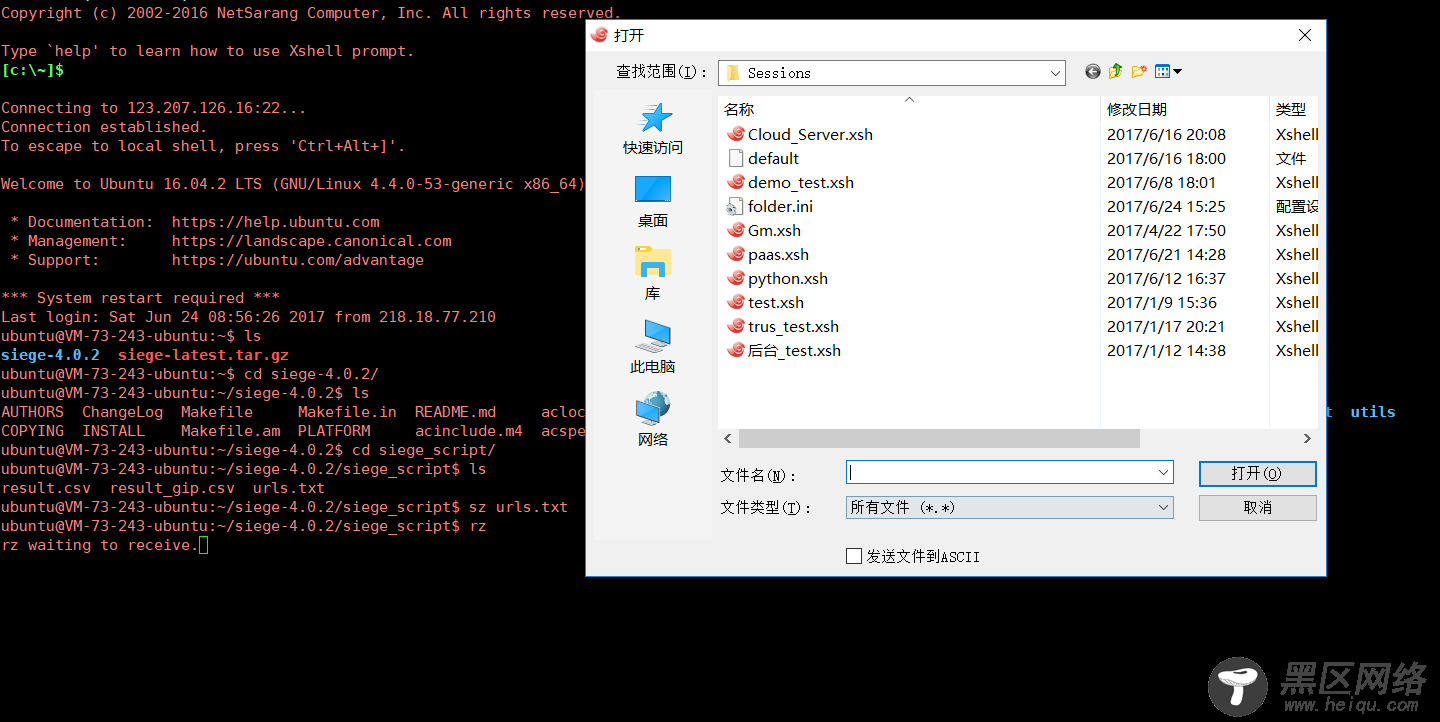Select Desktop (桌面) in sidebar
1440x722 pixels.
[x=653, y=202]
